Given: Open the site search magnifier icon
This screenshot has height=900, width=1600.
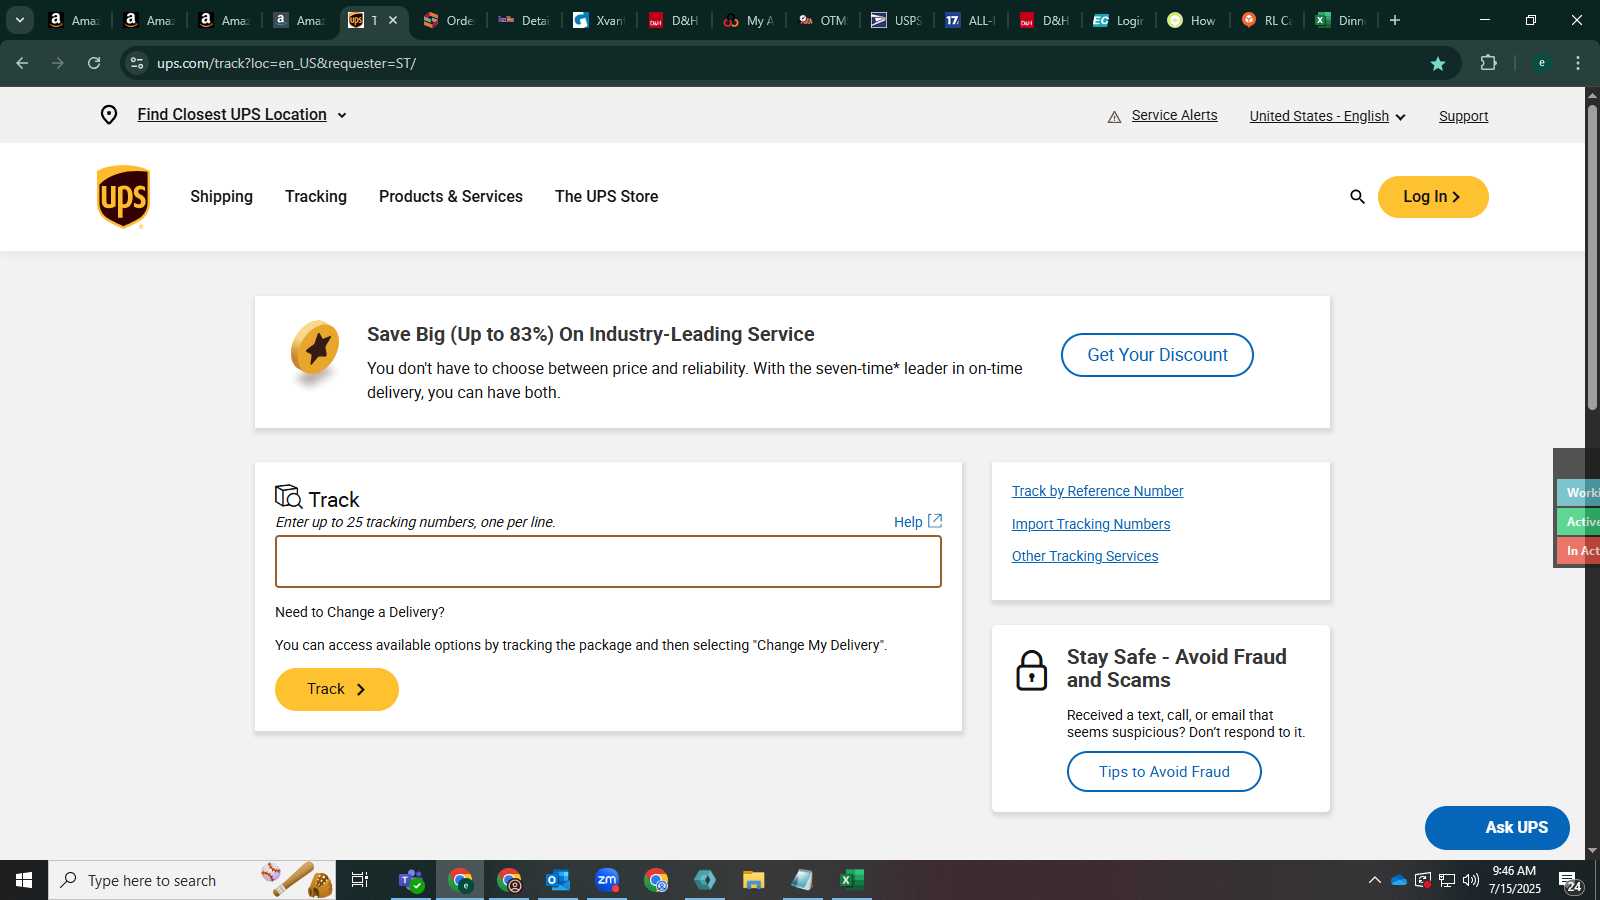Looking at the screenshot, I should (x=1357, y=197).
